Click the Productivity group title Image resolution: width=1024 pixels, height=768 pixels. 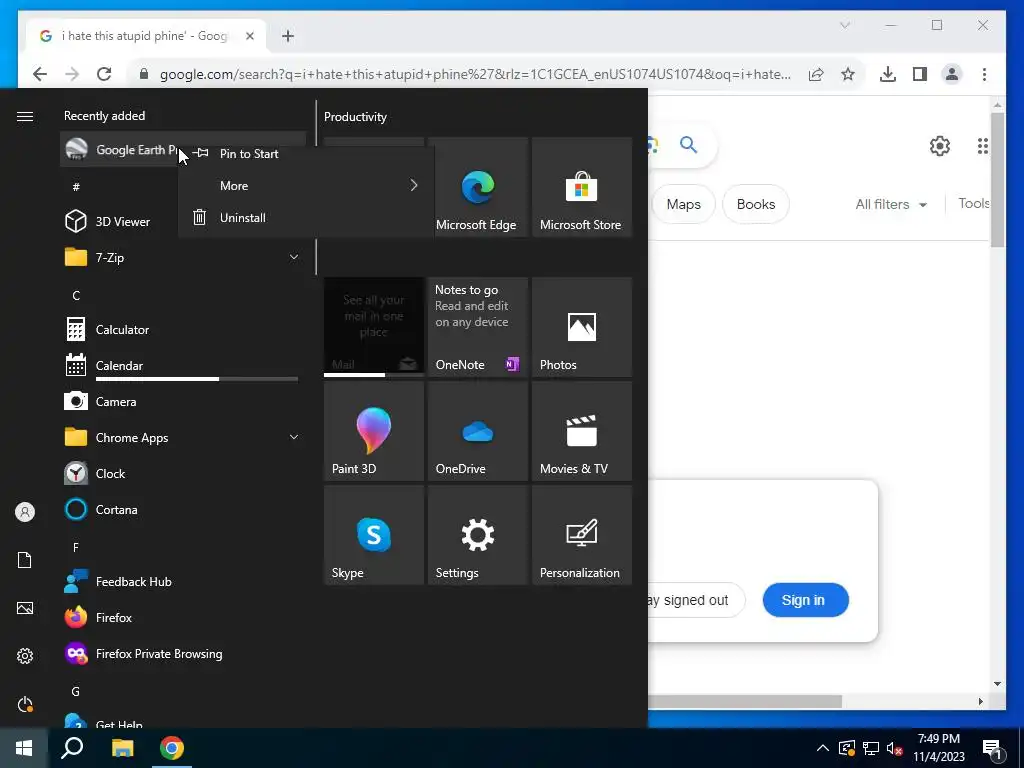pyautogui.click(x=355, y=117)
